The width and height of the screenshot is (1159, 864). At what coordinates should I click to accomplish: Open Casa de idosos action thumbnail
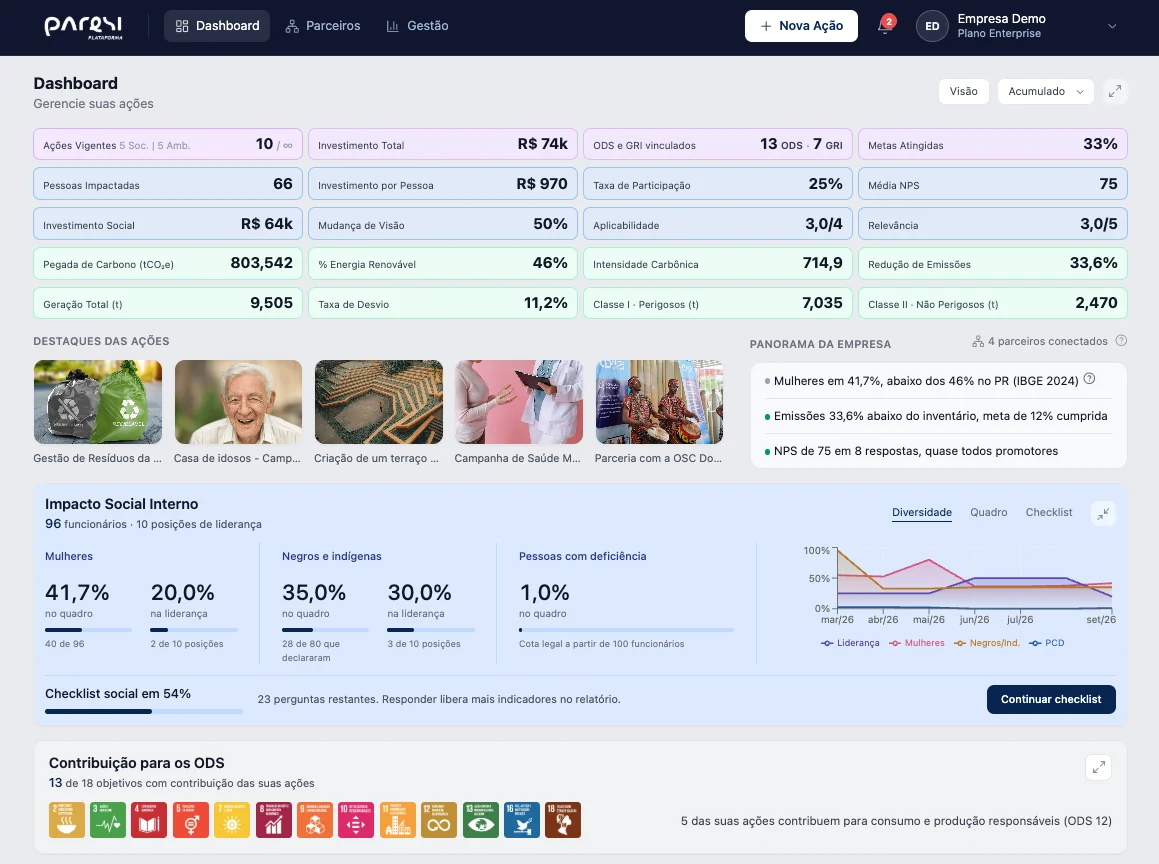[x=238, y=402]
